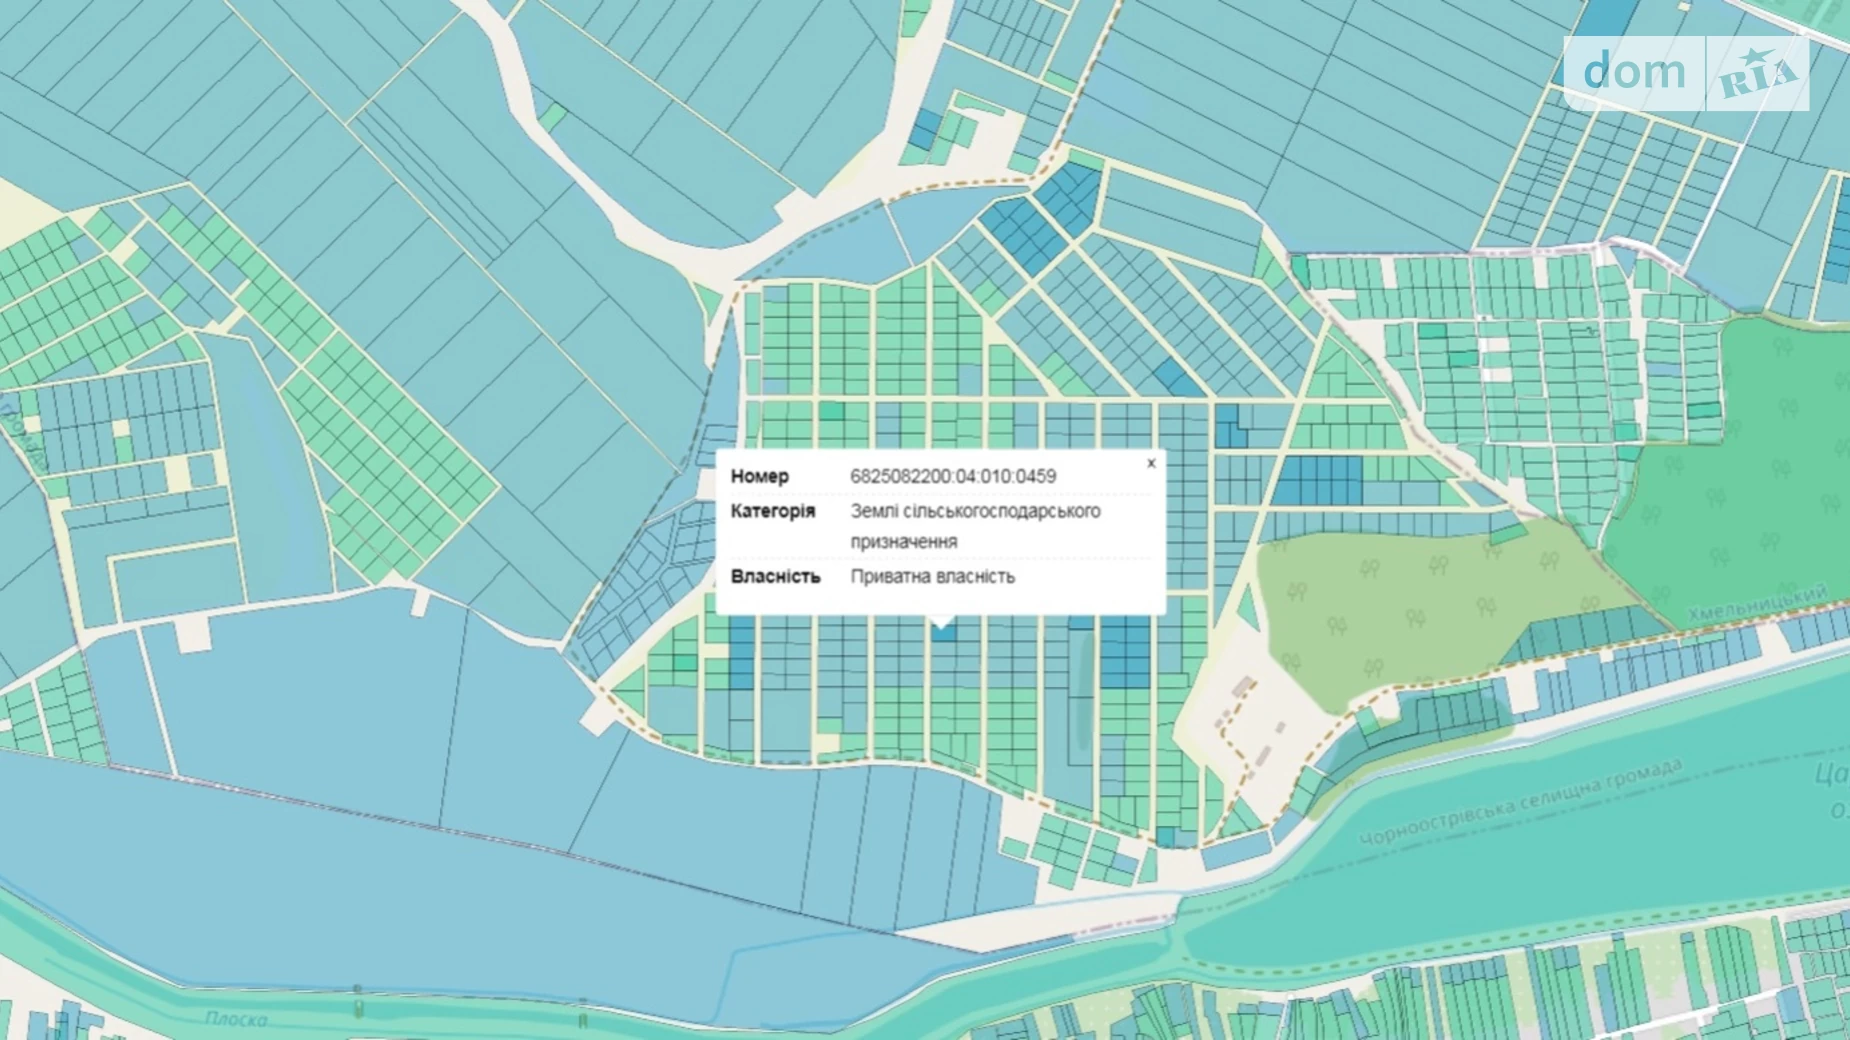The width and height of the screenshot is (1850, 1040).
Task: Click the 'Номер' label in popup
Action: click(x=759, y=476)
